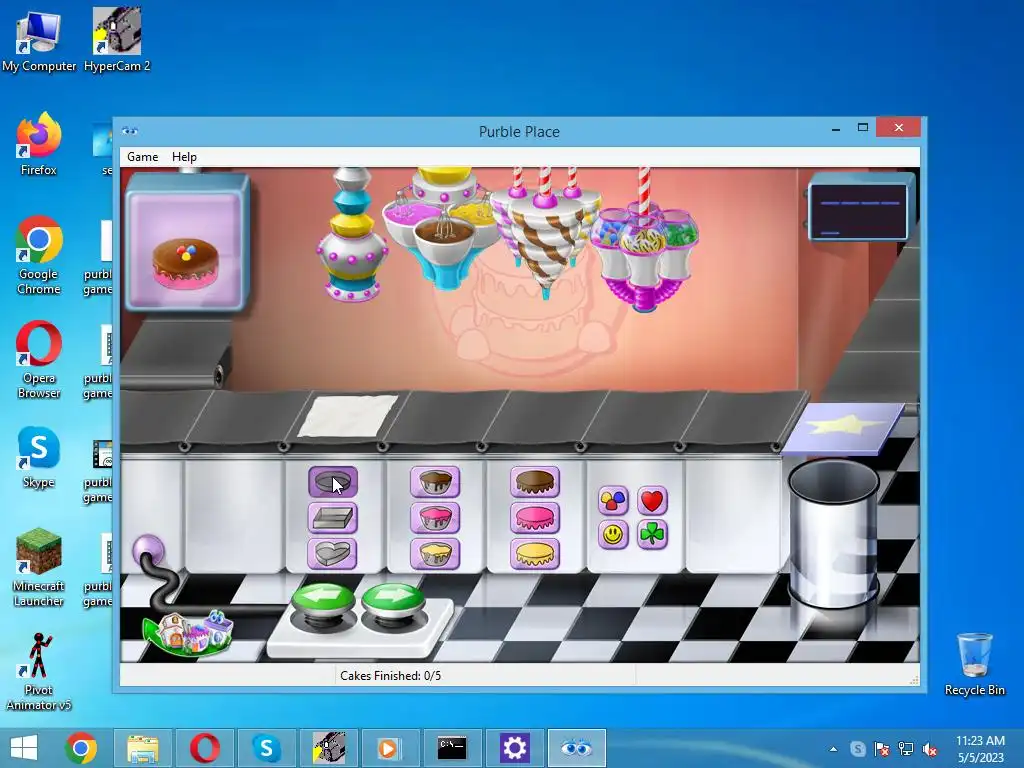Image resolution: width=1024 pixels, height=768 pixels.
Task: Click the Windows Start button
Action: [x=24, y=748]
